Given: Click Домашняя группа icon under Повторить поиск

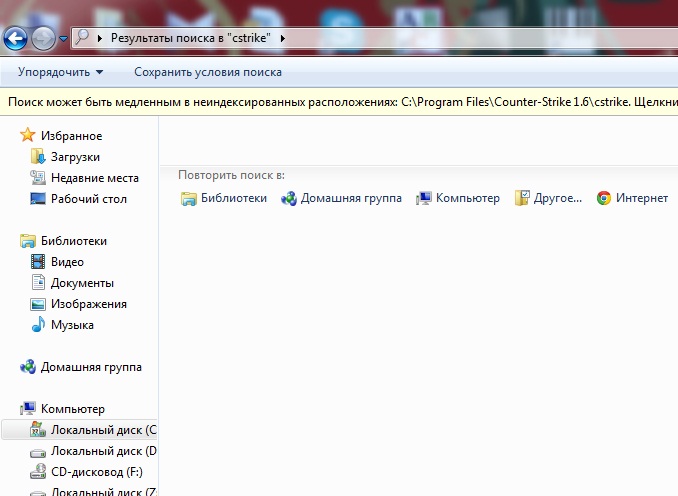Looking at the screenshot, I should [x=289, y=198].
